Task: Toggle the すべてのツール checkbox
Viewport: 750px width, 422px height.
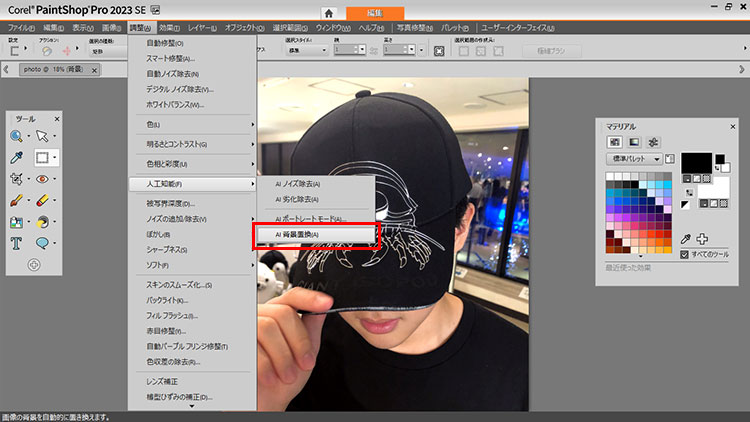Action: pyautogui.click(x=684, y=255)
